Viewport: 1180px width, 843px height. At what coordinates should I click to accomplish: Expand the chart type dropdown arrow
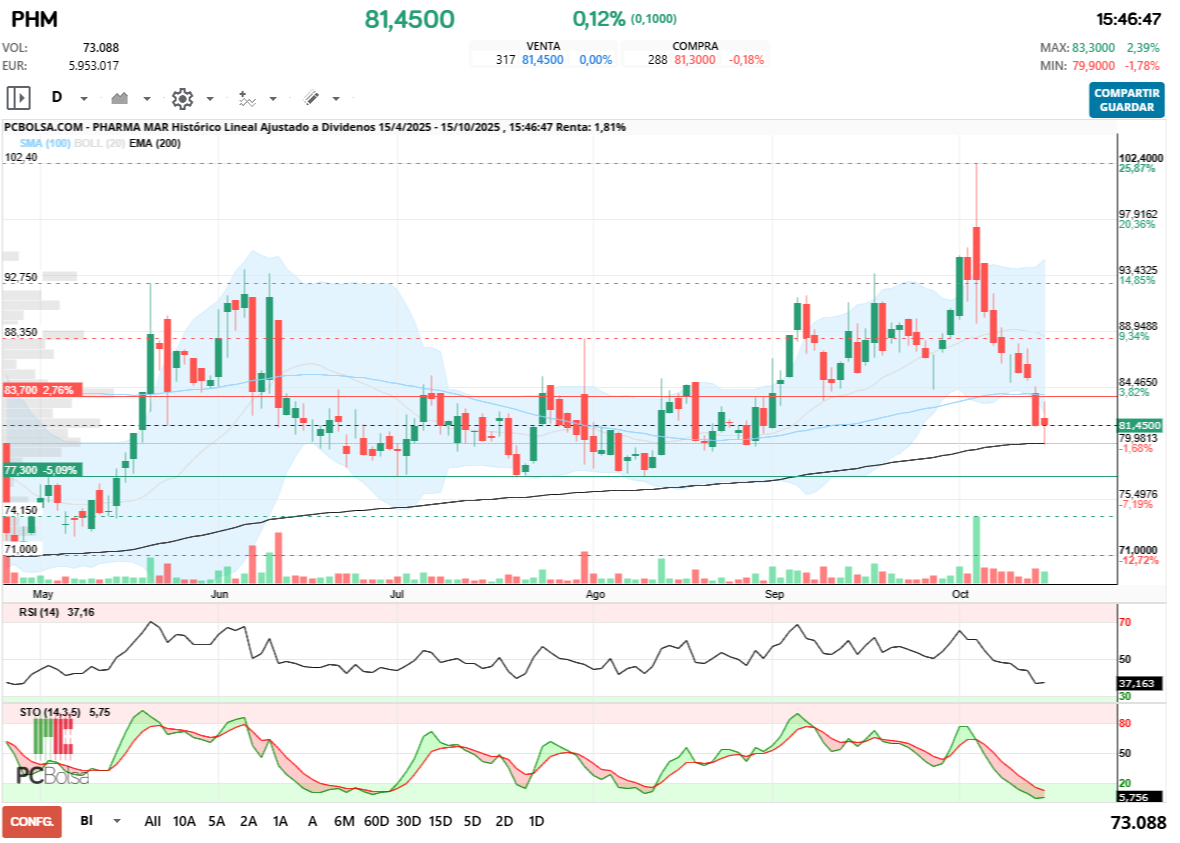pos(147,99)
